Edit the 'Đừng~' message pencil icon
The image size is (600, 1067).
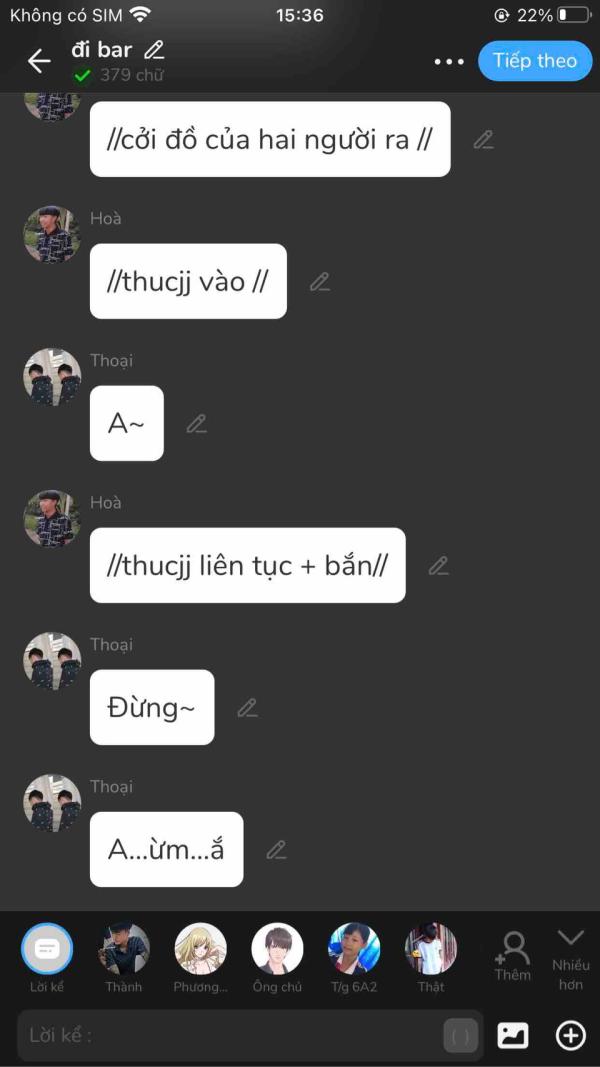(247, 708)
